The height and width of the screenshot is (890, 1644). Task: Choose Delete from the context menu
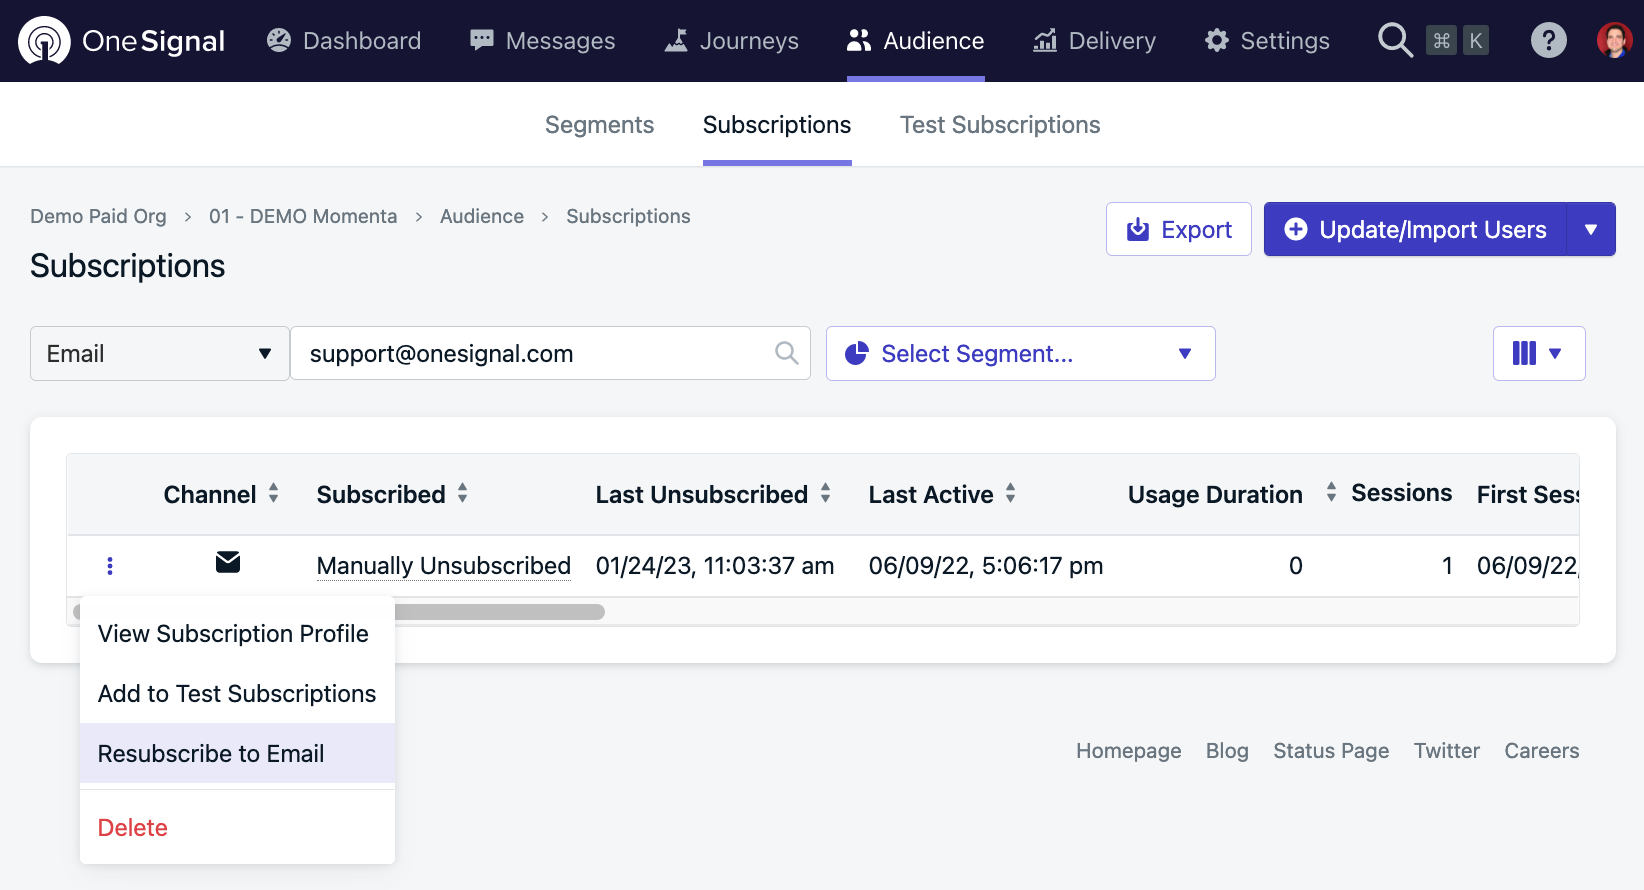[x=237, y=828]
